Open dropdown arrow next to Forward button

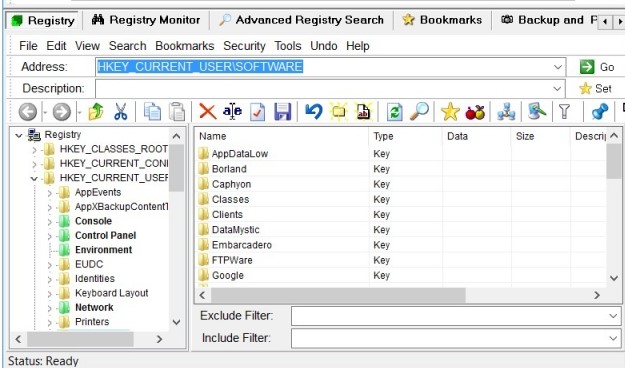click(79, 113)
